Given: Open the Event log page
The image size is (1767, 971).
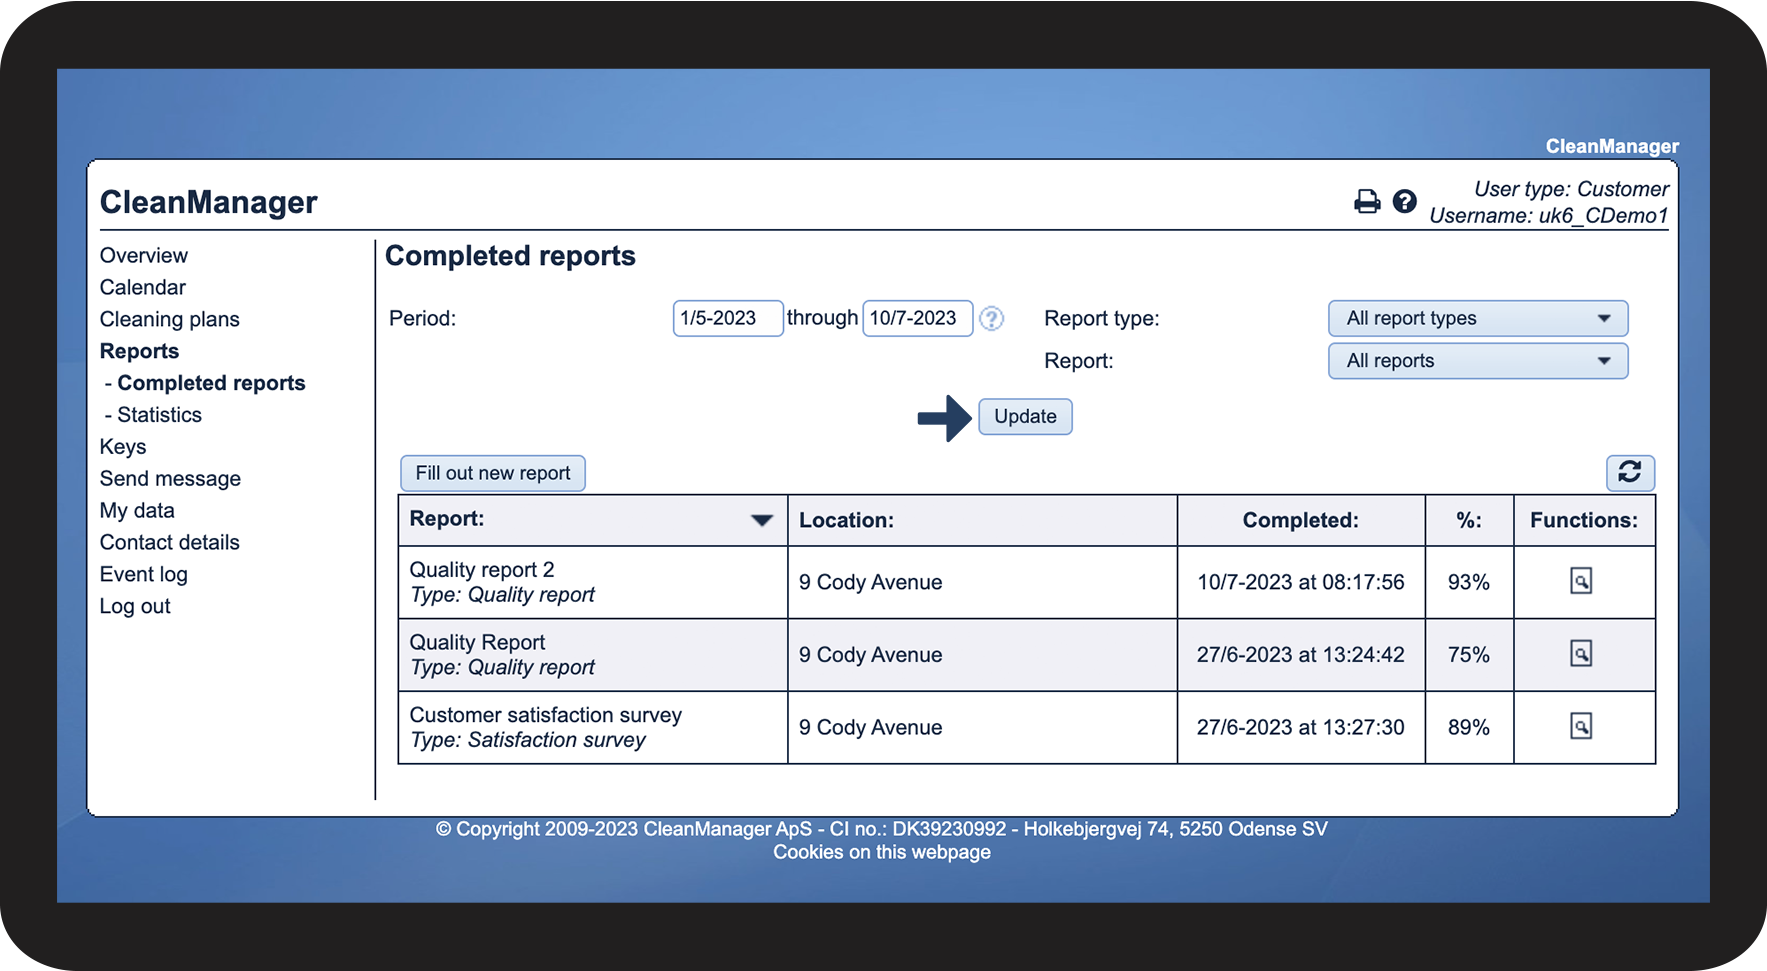Looking at the screenshot, I should click(143, 574).
